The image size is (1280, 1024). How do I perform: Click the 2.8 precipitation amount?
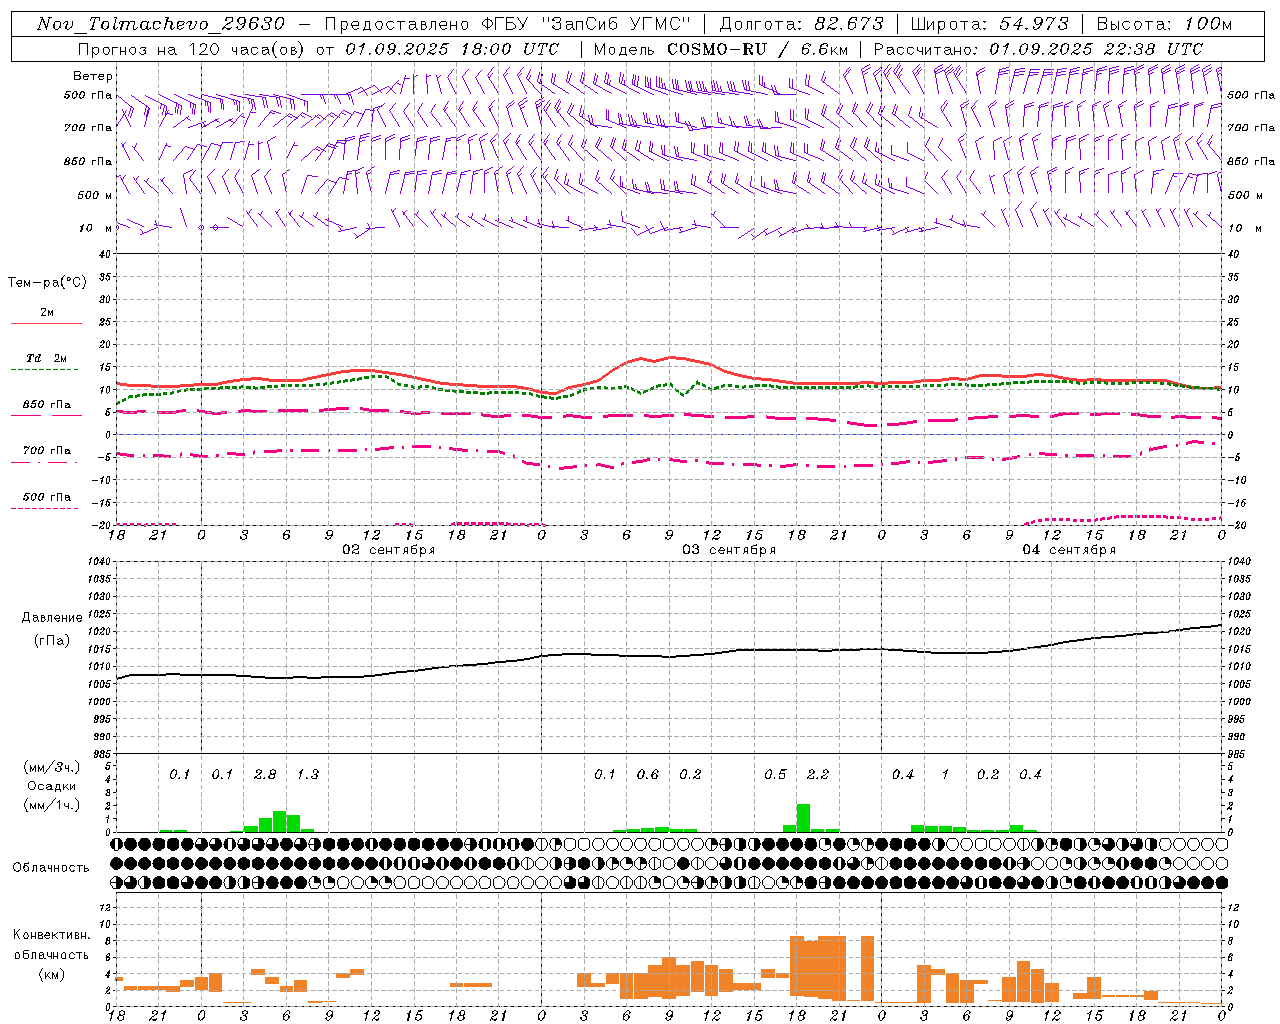pyautogui.click(x=265, y=775)
